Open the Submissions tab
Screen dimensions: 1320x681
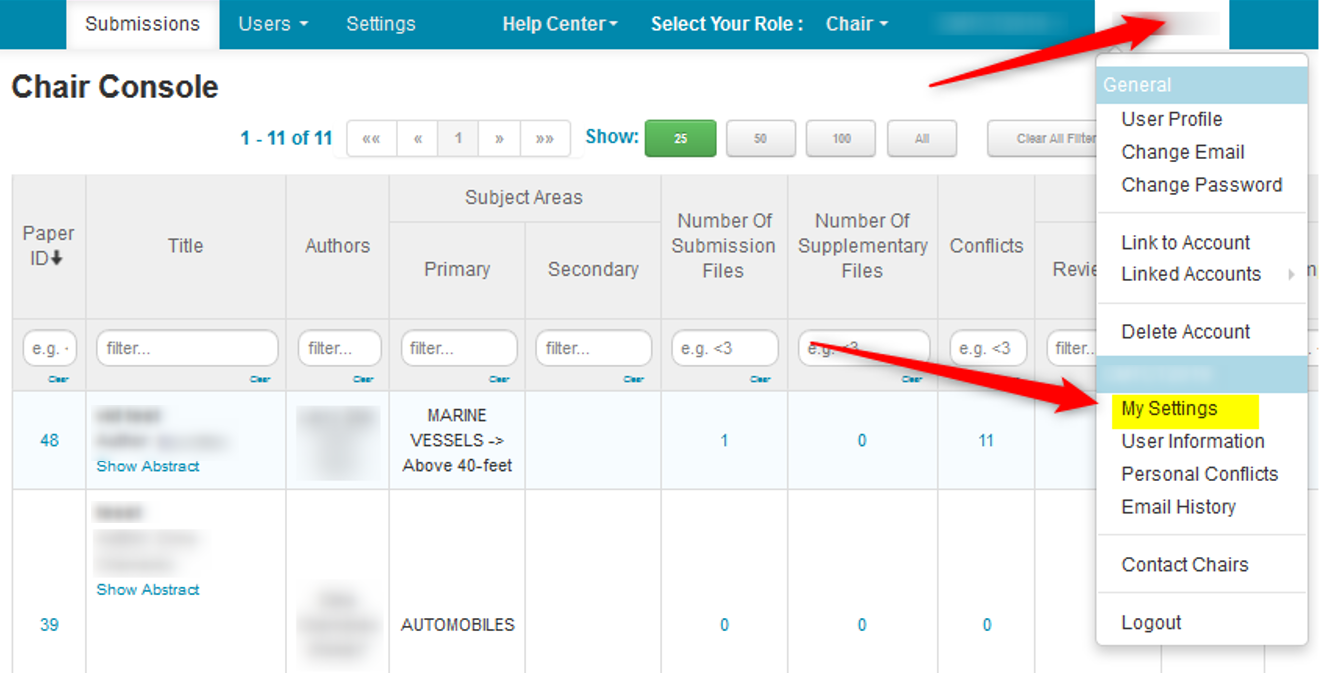click(x=142, y=24)
